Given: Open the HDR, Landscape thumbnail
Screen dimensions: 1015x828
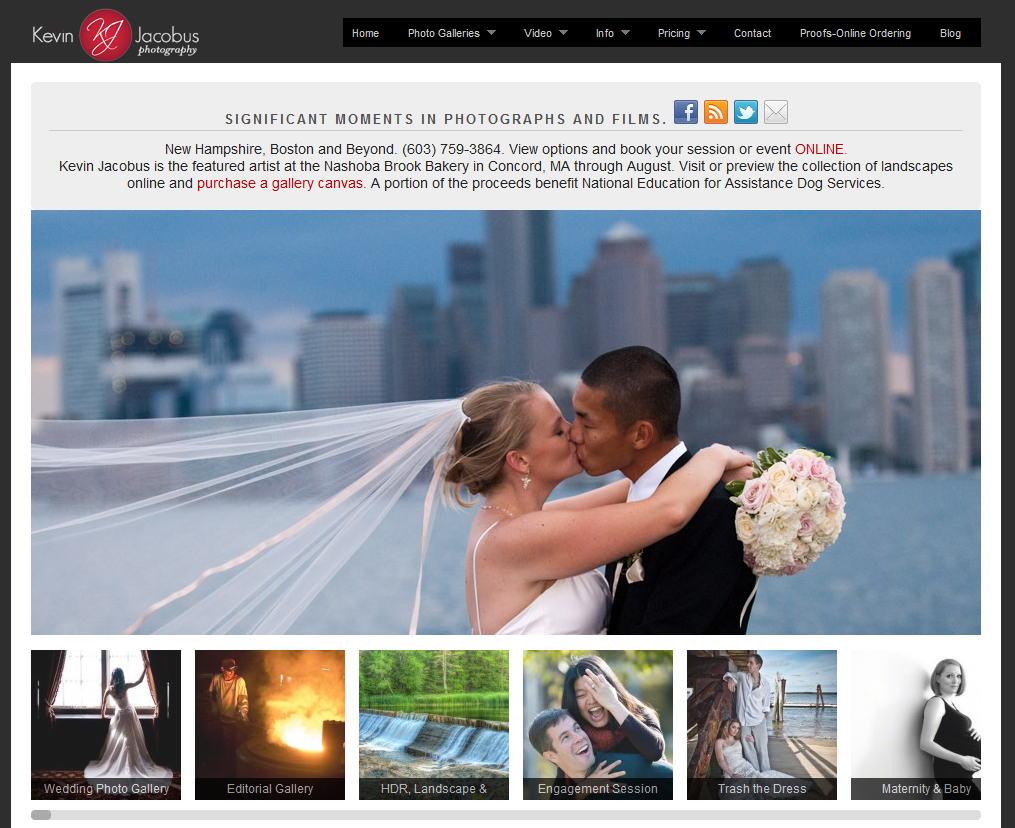Looking at the screenshot, I should coord(434,724).
